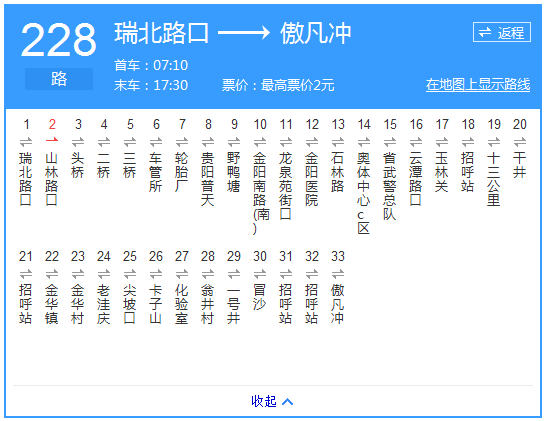Click the transfer arrows icon under stop 20

(520, 142)
